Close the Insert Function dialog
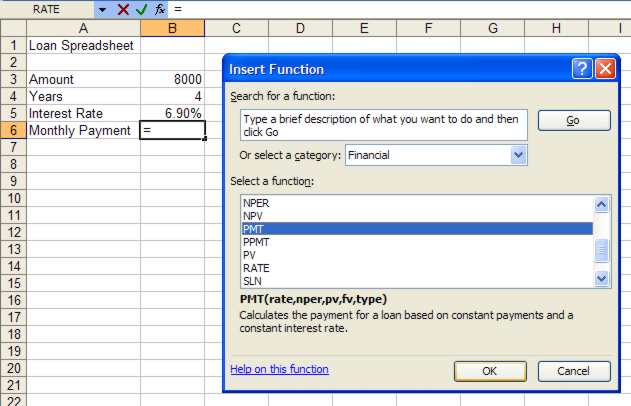The image size is (631, 406). (x=604, y=69)
